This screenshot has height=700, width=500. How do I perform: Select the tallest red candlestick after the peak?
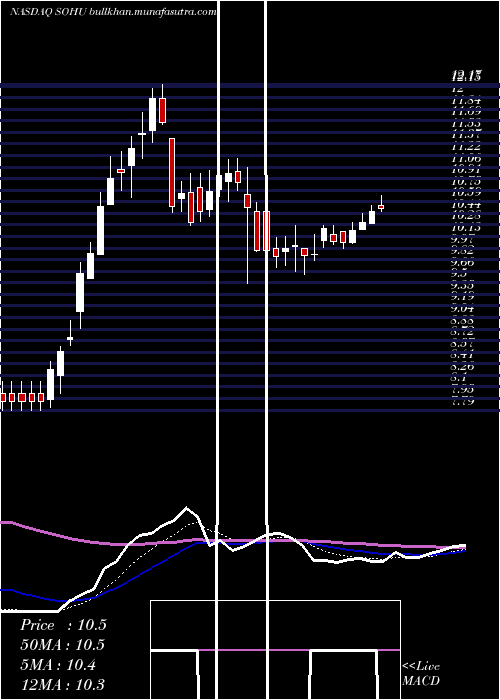pyautogui.click(x=172, y=173)
